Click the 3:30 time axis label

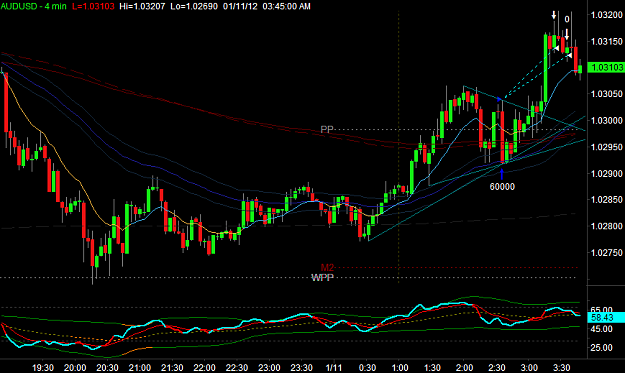pyautogui.click(x=562, y=367)
